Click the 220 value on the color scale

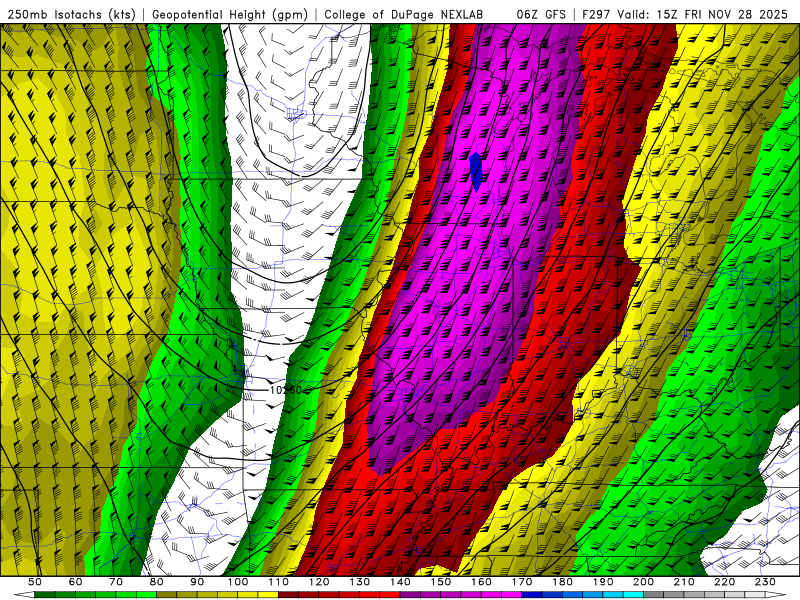point(724,582)
